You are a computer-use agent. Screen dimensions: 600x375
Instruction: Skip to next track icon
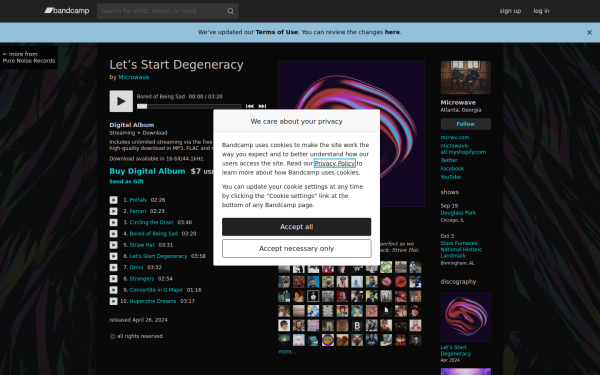click(x=262, y=106)
